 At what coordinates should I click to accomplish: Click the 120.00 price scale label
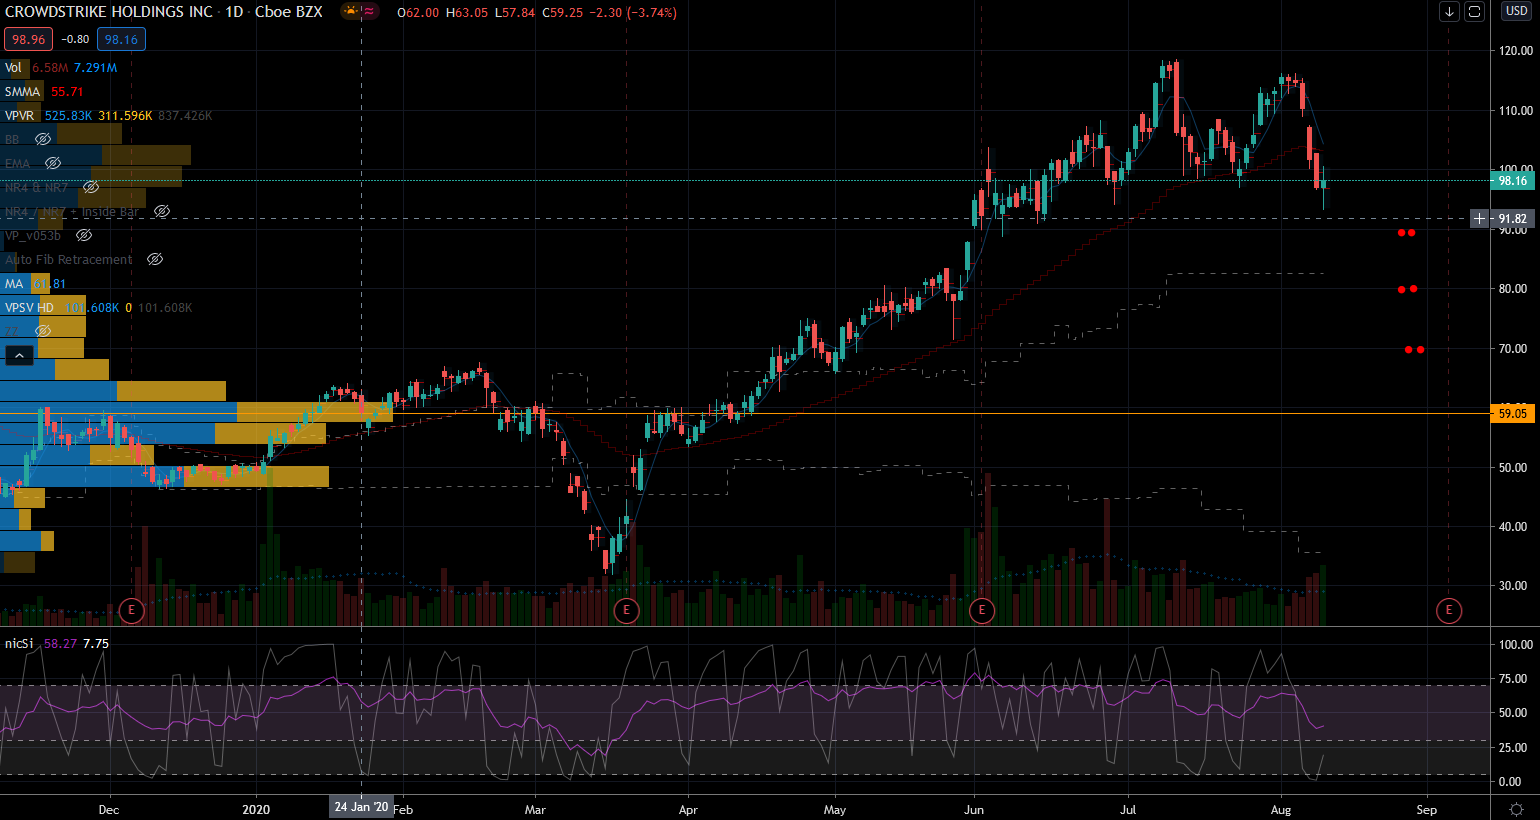point(1515,51)
